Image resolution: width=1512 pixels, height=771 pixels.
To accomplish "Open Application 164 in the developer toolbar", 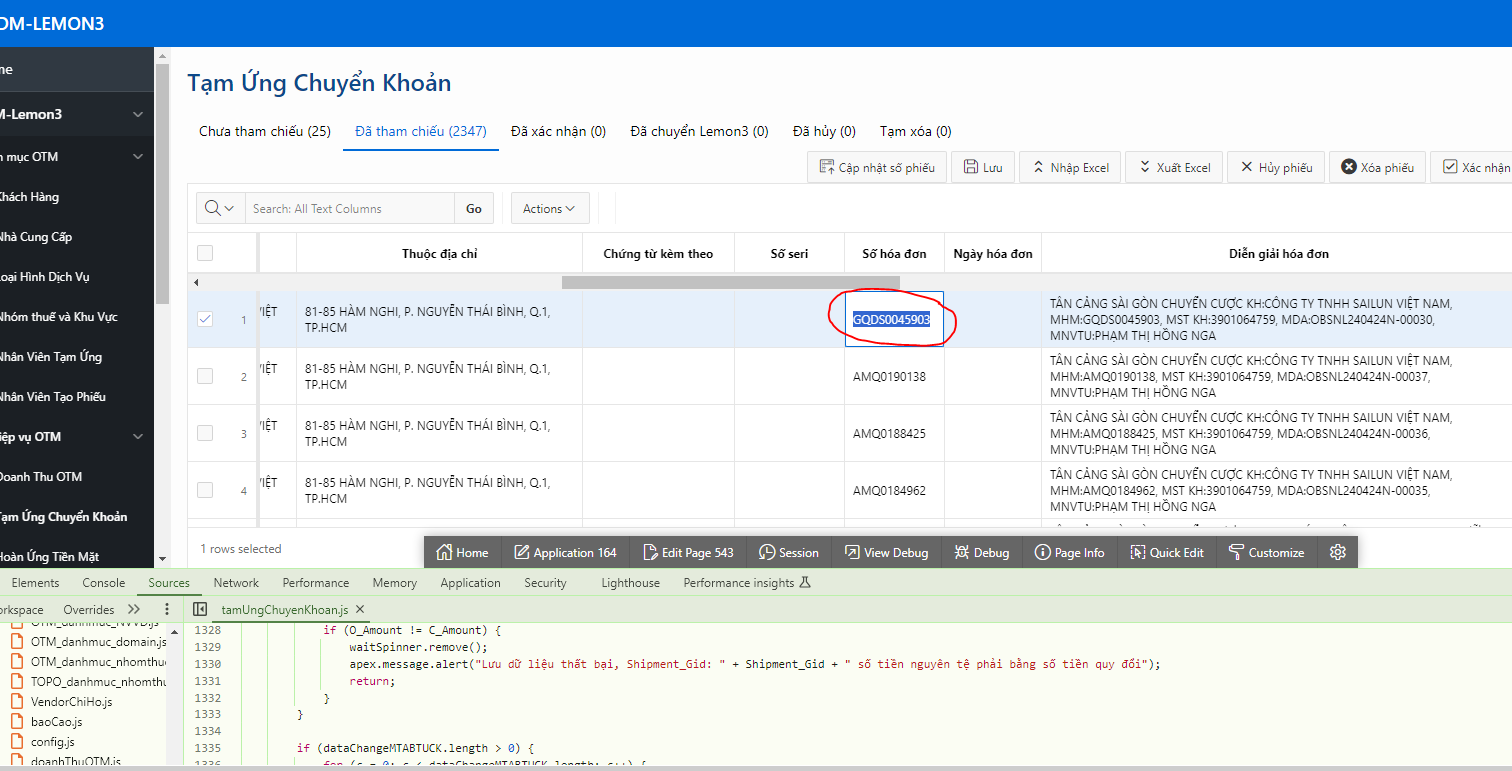I will coord(565,551).
